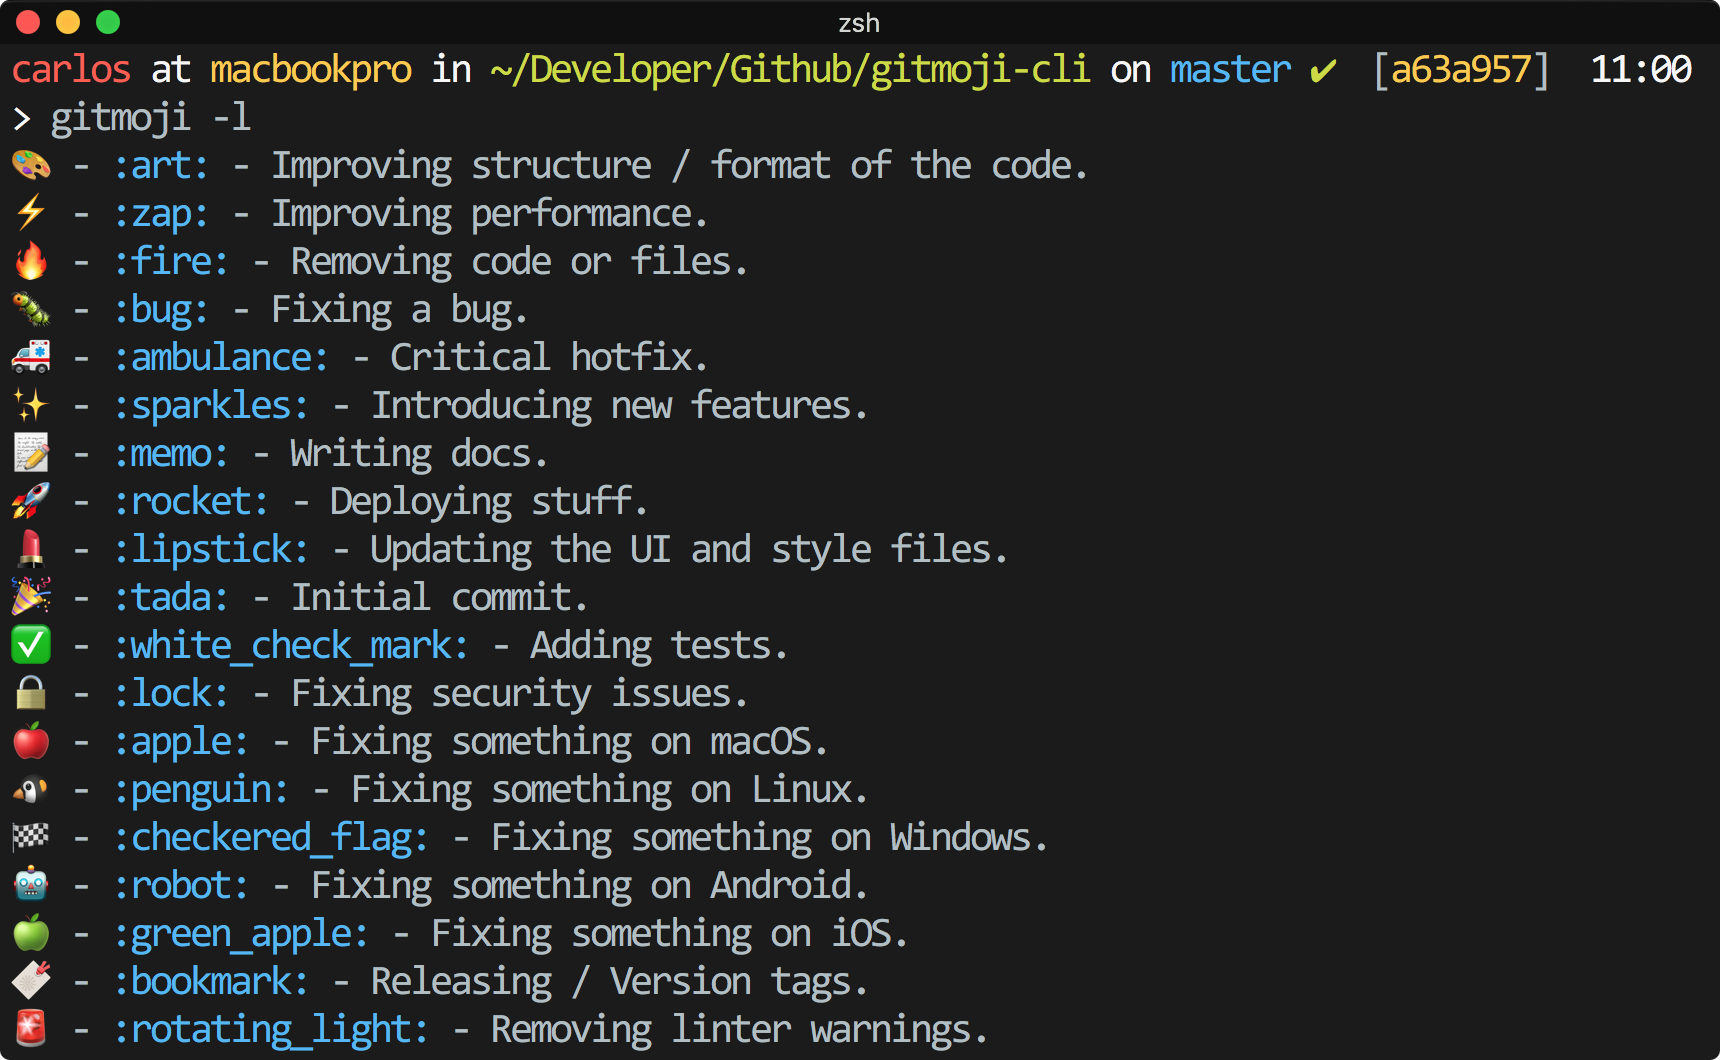Click the green zoom button in titlebar
The height and width of the screenshot is (1060, 1720).
click(107, 20)
